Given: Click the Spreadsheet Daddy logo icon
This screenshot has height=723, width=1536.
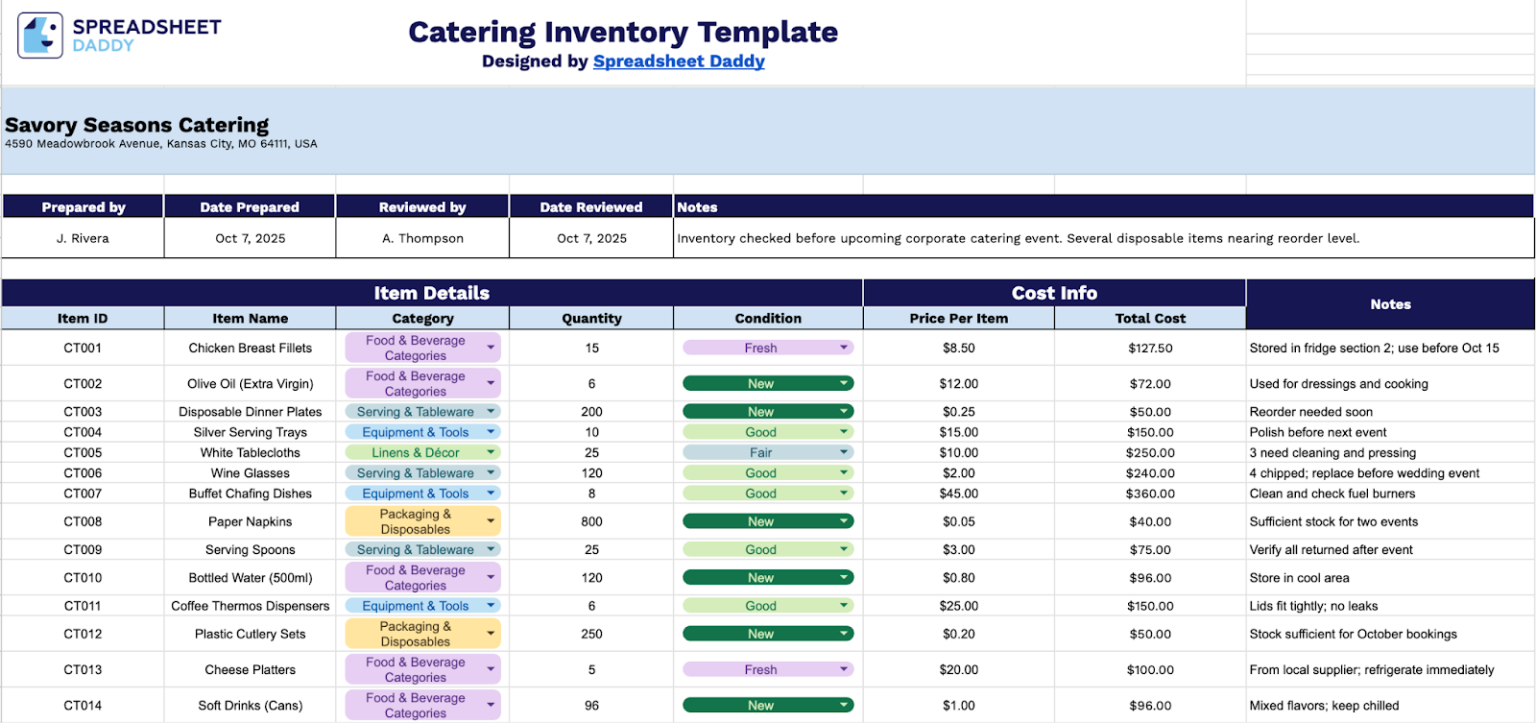Looking at the screenshot, I should pyautogui.click(x=40, y=35).
